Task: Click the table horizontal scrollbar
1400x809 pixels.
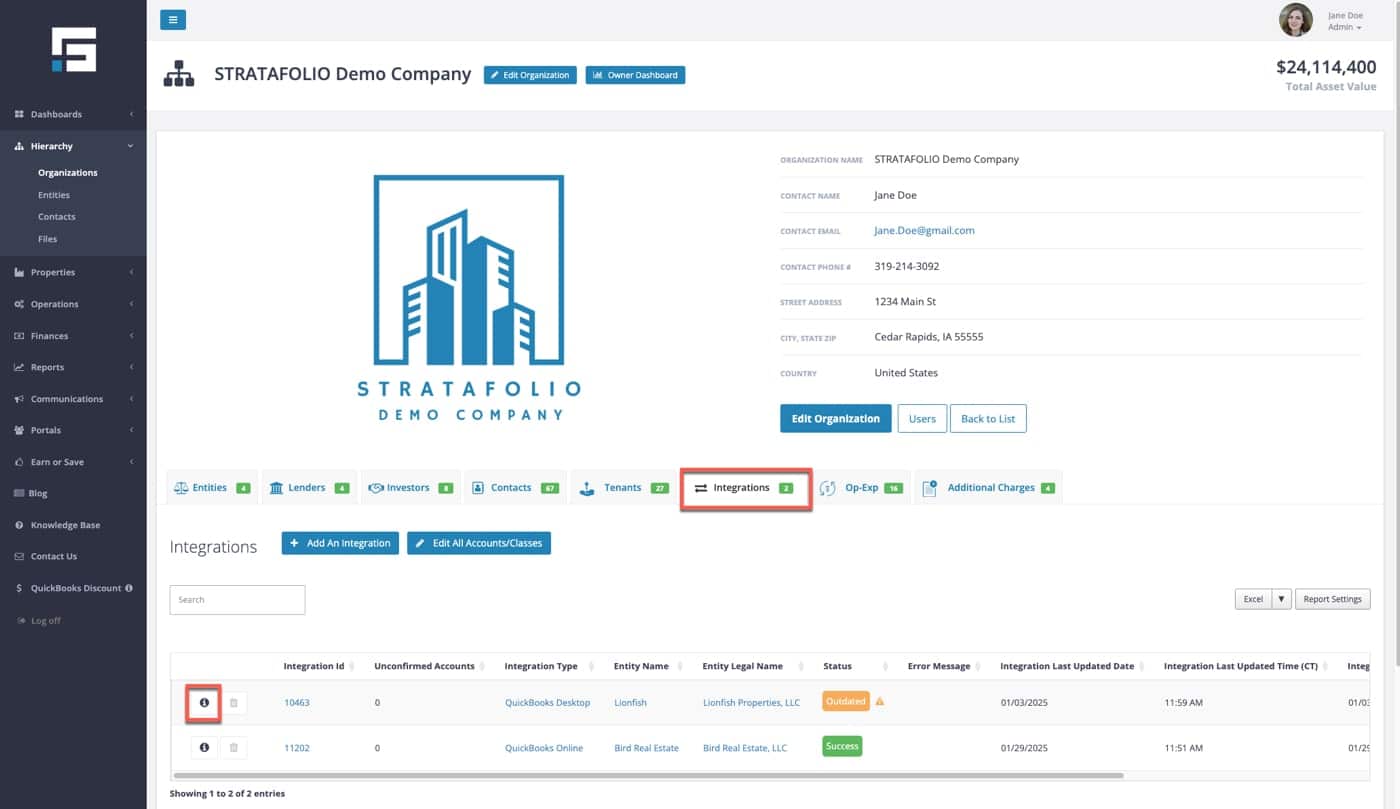Action: click(648, 775)
